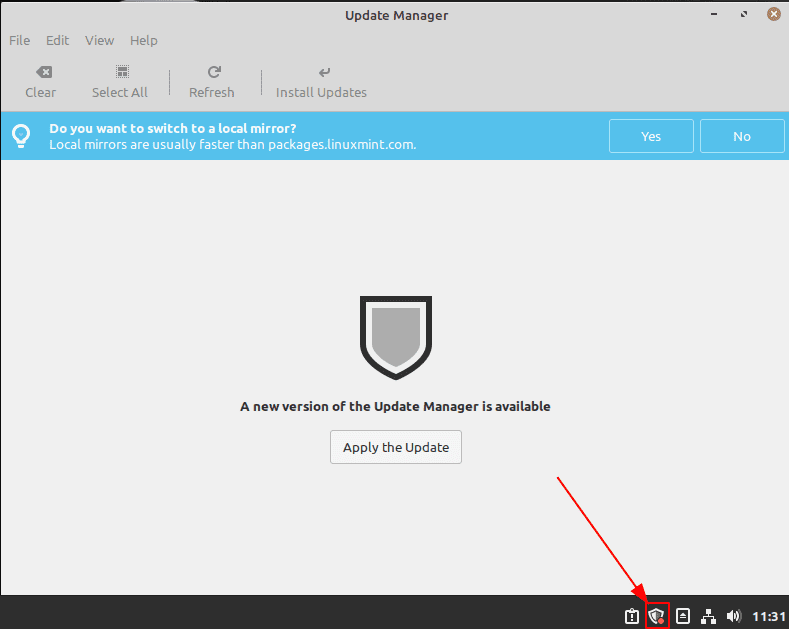The height and width of the screenshot is (629, 789).
Task: Click the lightbulb tip icon in blue banner
Action: tap(21, 136)
